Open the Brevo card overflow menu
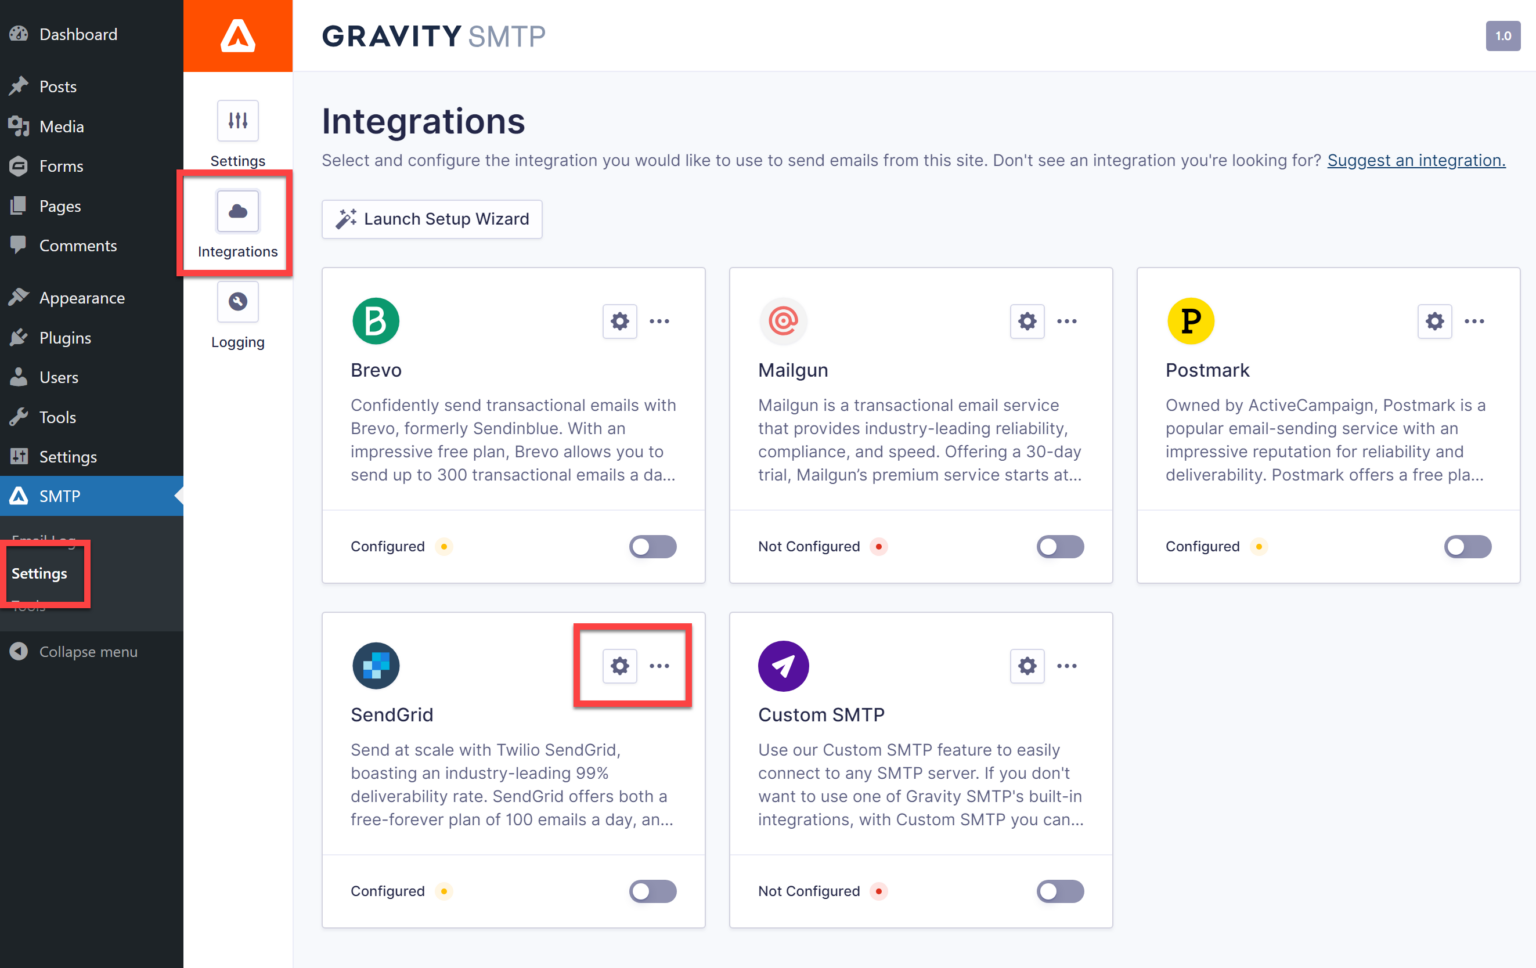This screenshot has height=968, width=1536. point(659,321)
